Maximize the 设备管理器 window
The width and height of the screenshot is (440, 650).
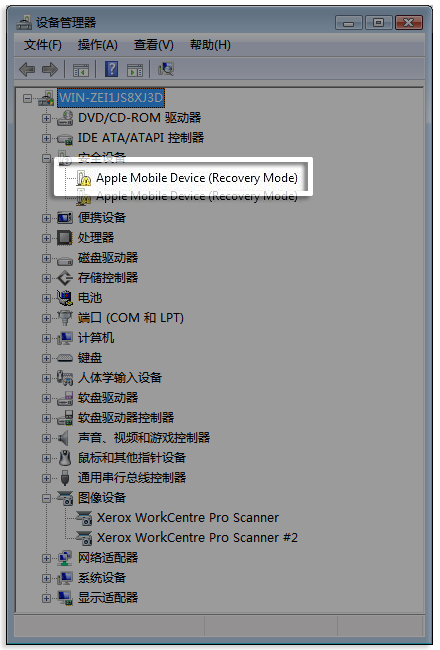pos(379,22)
